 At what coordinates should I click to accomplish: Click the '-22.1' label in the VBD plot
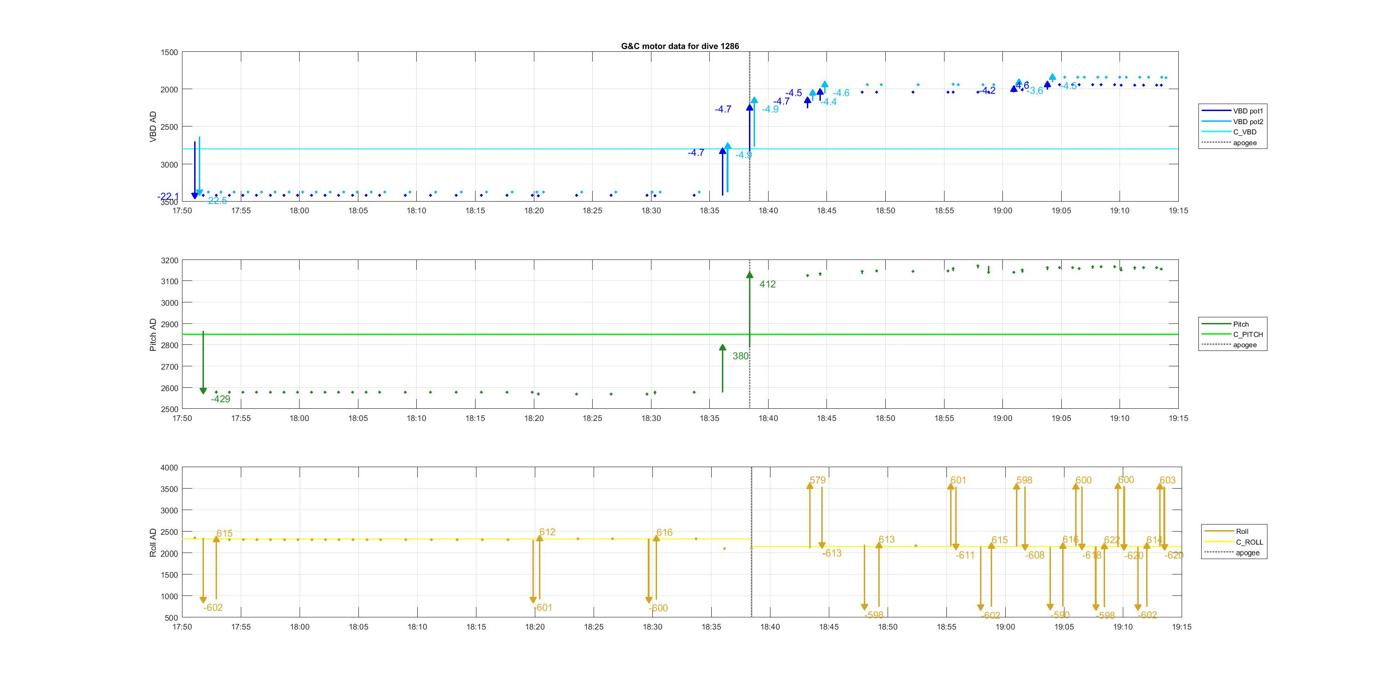pos(168,196)
